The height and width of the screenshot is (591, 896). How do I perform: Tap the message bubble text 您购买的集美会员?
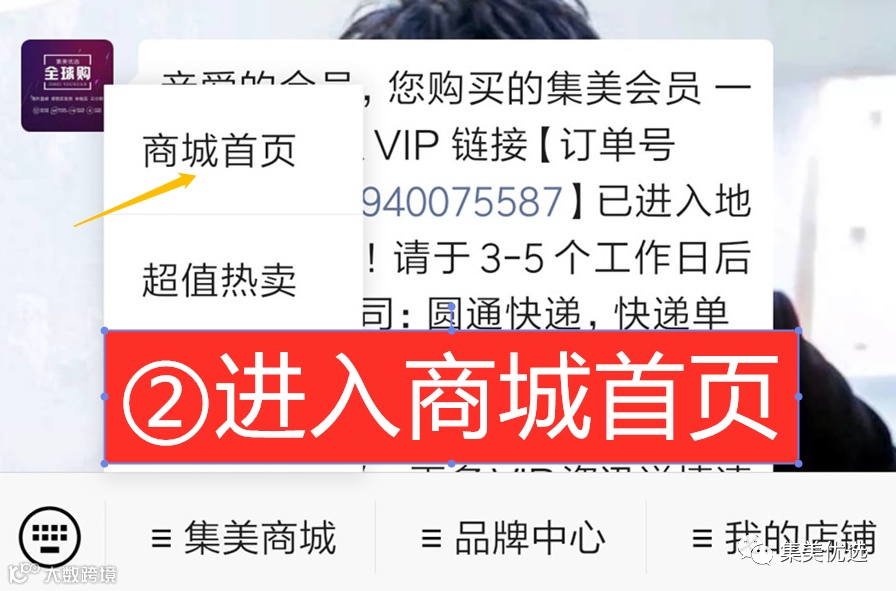click(x=545, y=89)
